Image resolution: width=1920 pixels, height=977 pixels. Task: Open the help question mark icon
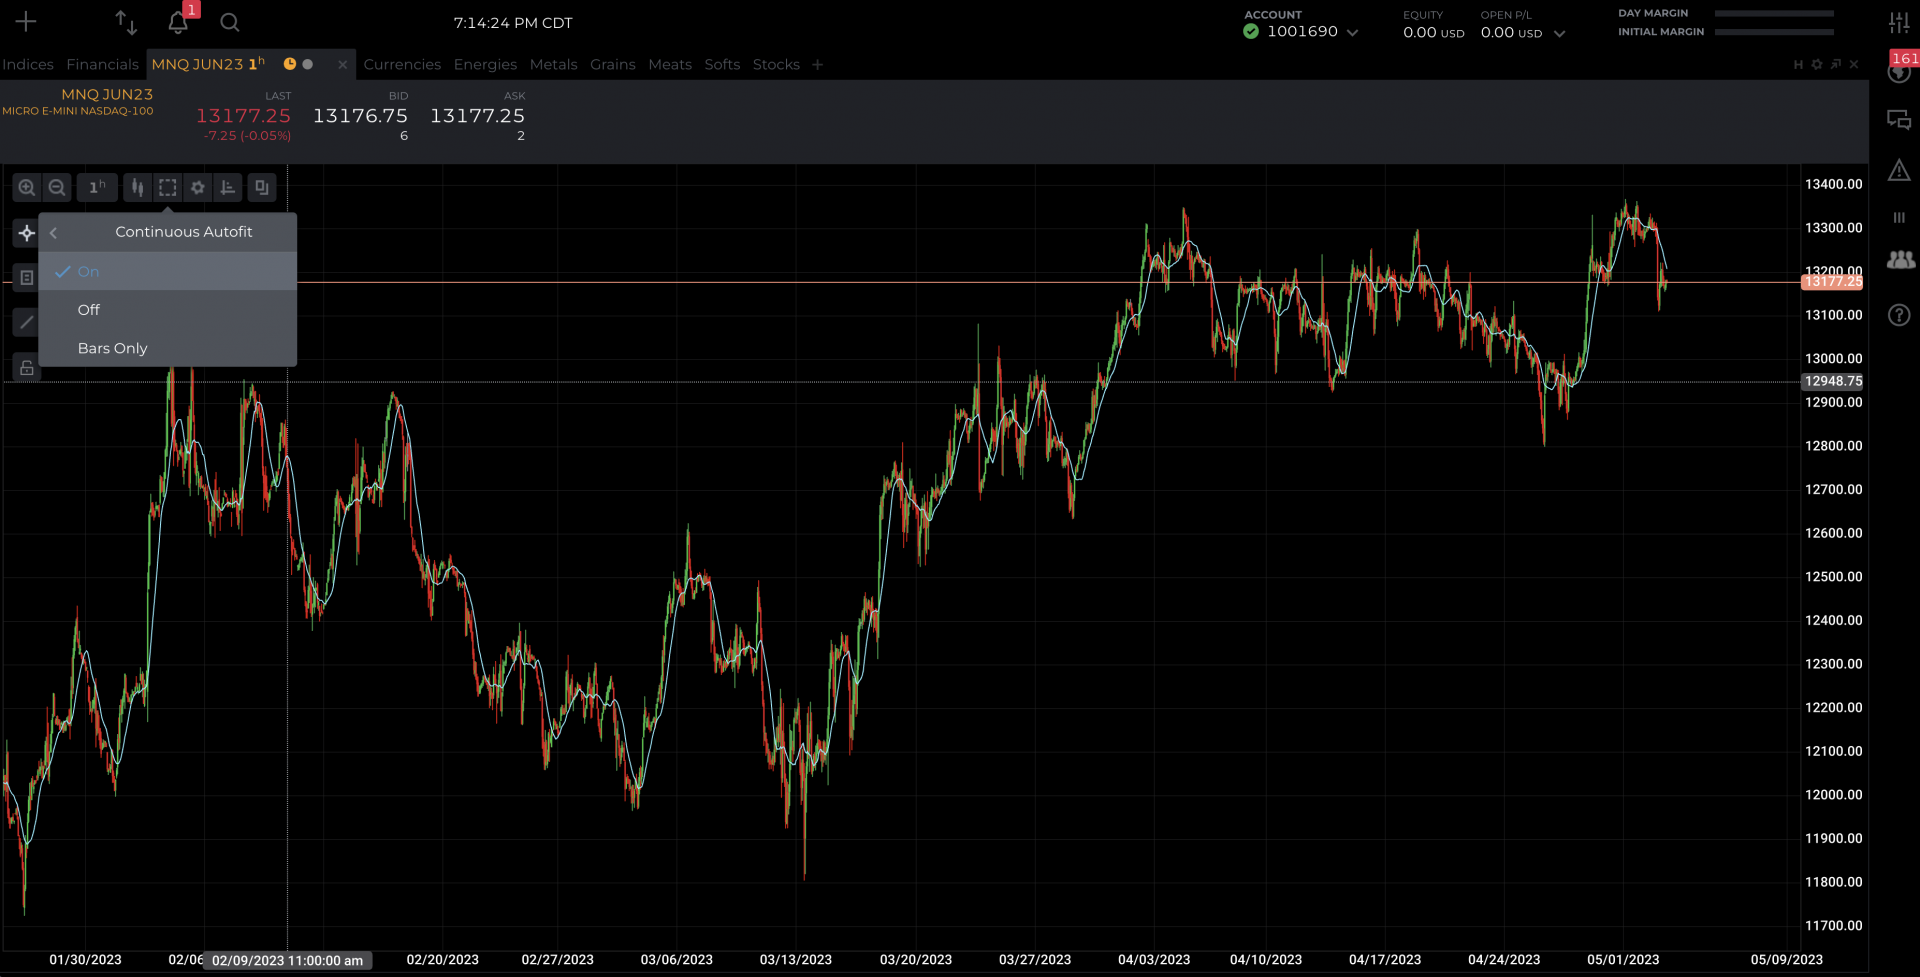tap(1899, 315)
